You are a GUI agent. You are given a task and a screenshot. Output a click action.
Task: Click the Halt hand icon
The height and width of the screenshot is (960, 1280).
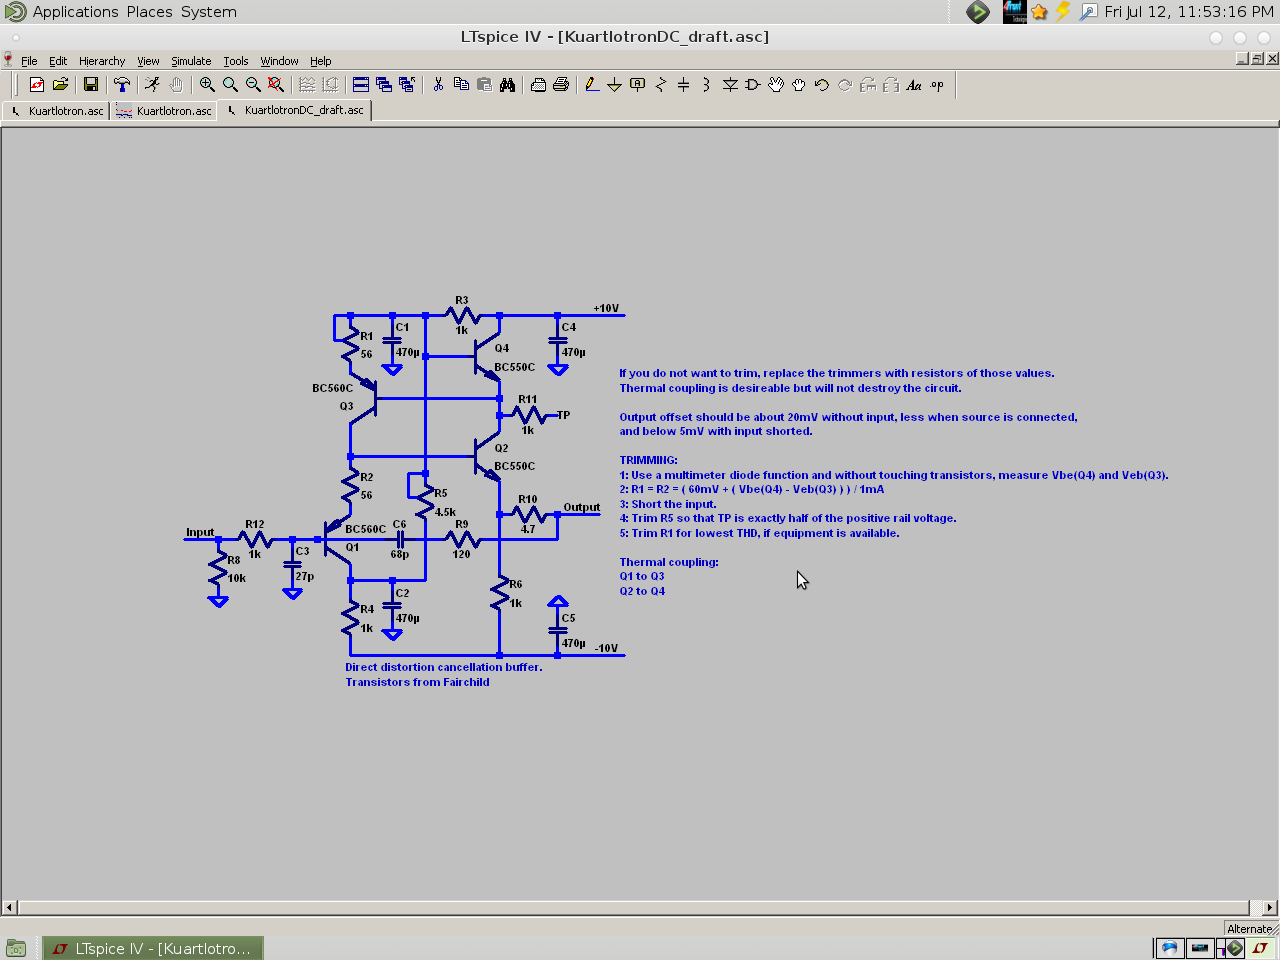click(x=176, y=85)
